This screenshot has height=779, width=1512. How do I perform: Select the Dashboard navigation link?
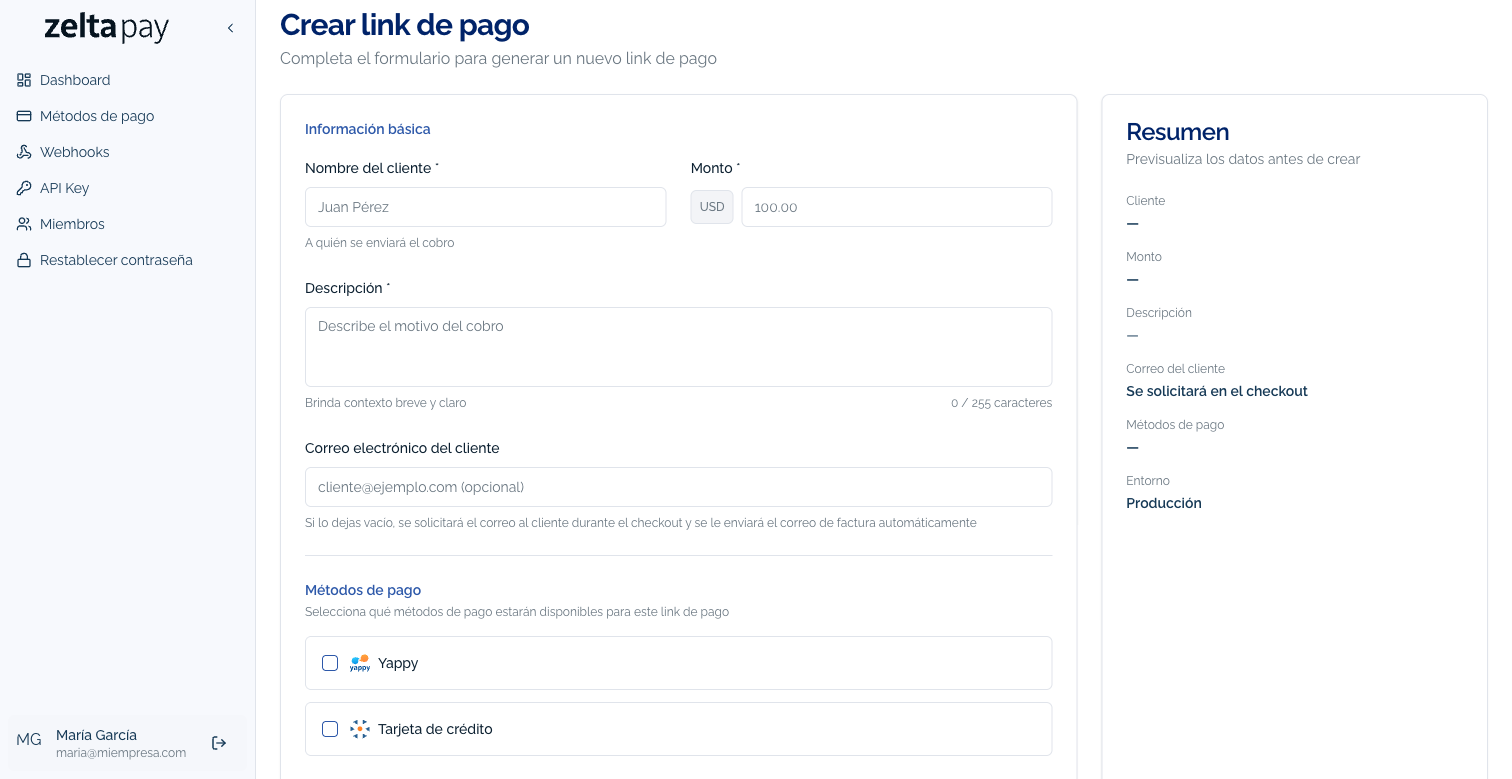coord(75,80)
